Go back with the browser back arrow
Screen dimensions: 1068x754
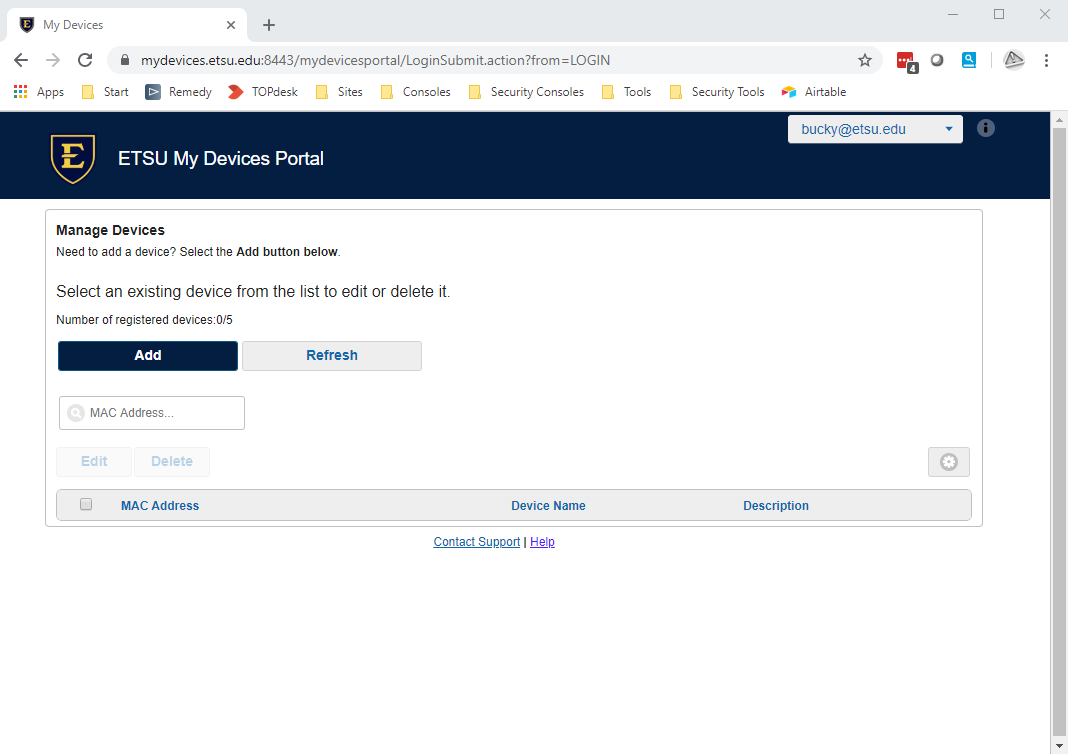pyautogui.click(x=21, y=60)
